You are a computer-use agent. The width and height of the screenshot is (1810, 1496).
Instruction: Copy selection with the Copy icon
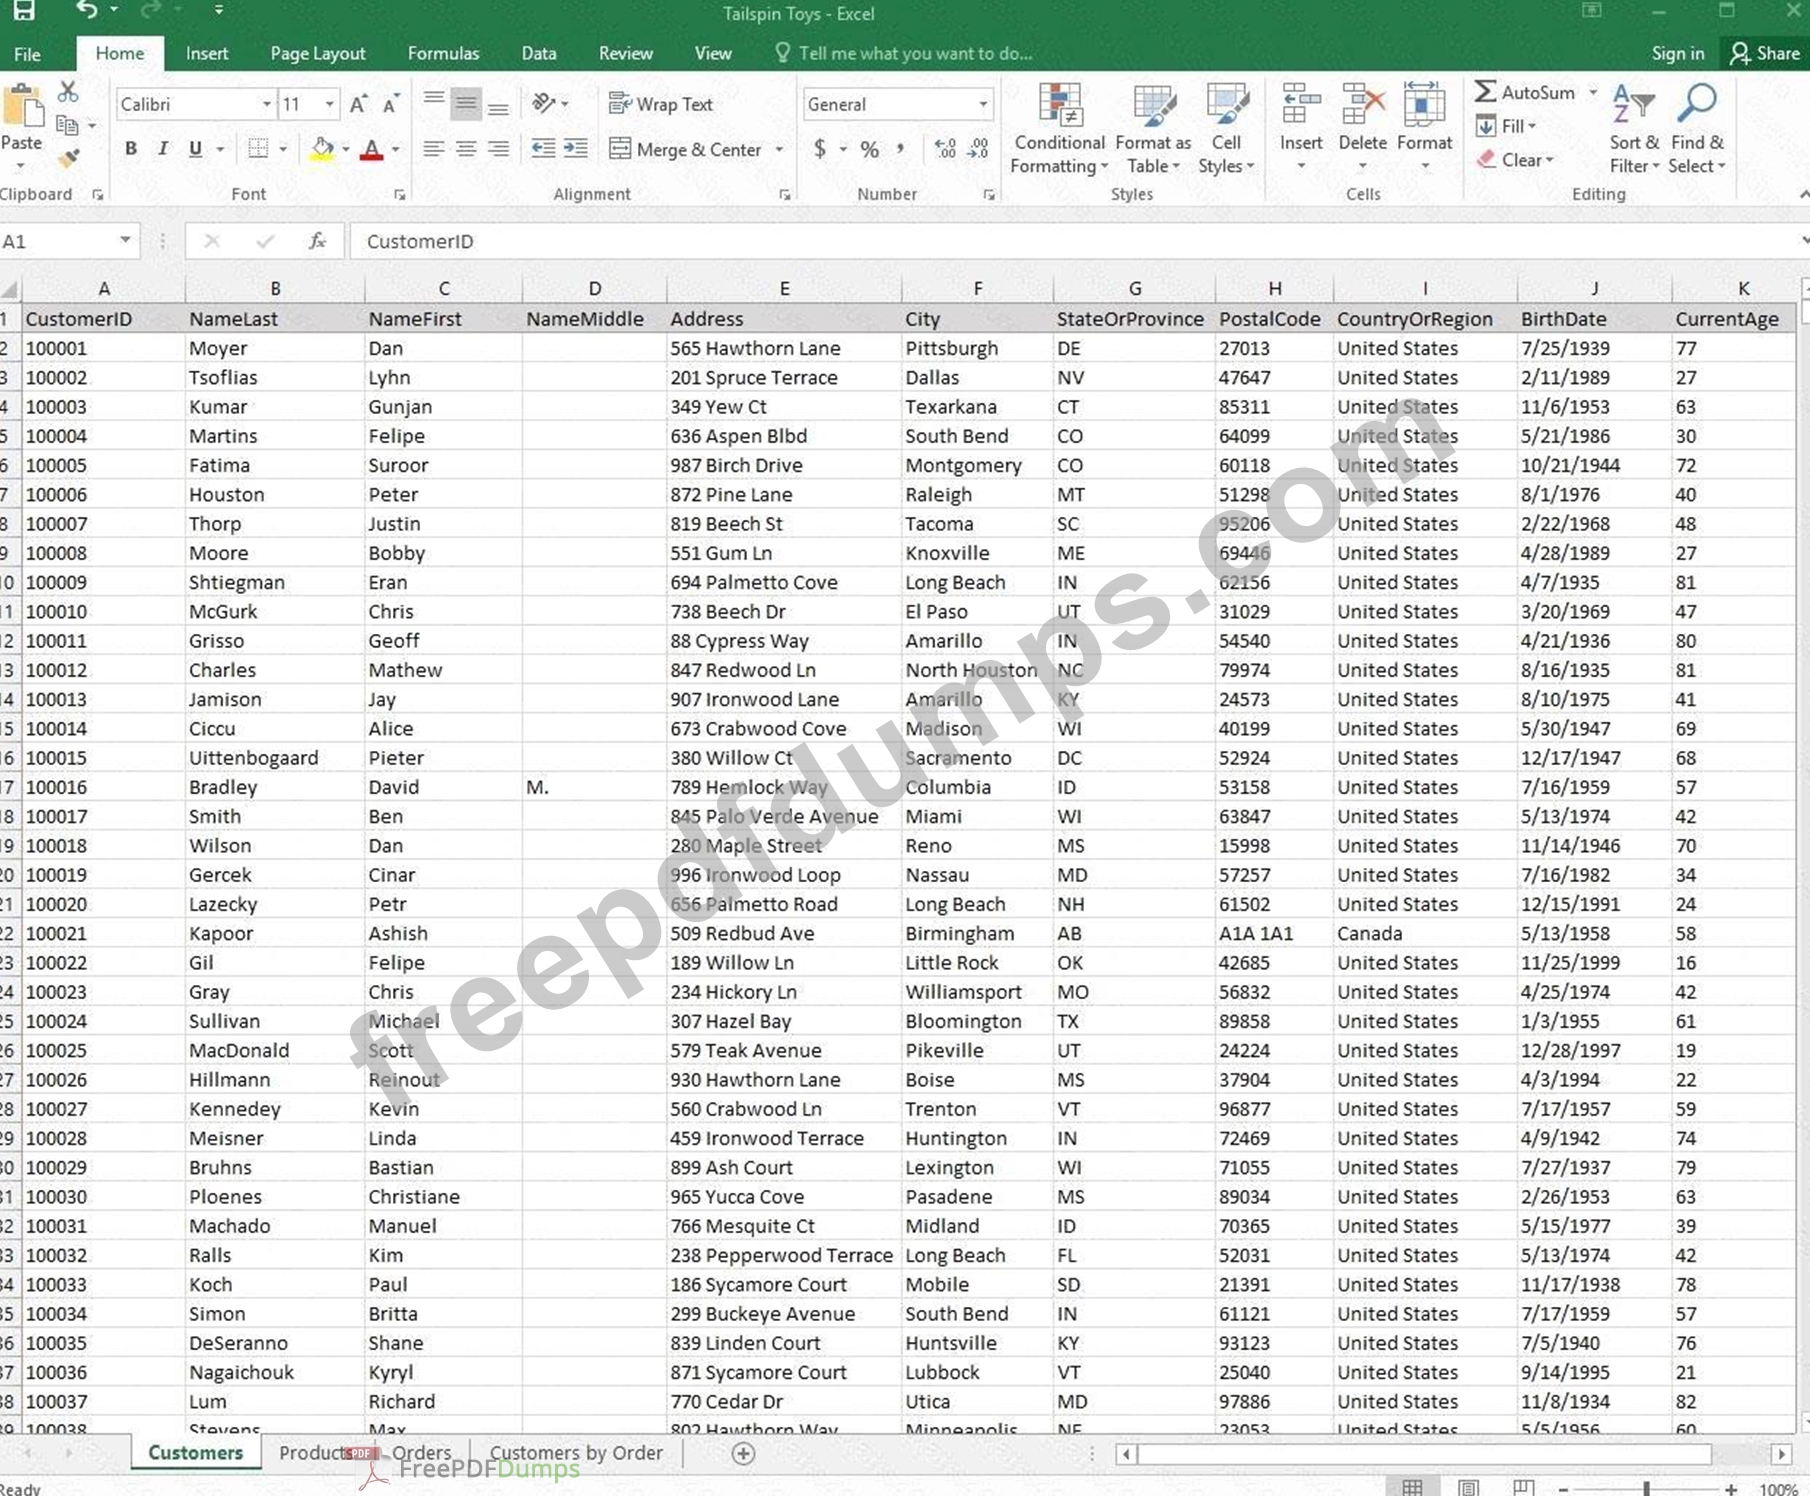point(67,125)
